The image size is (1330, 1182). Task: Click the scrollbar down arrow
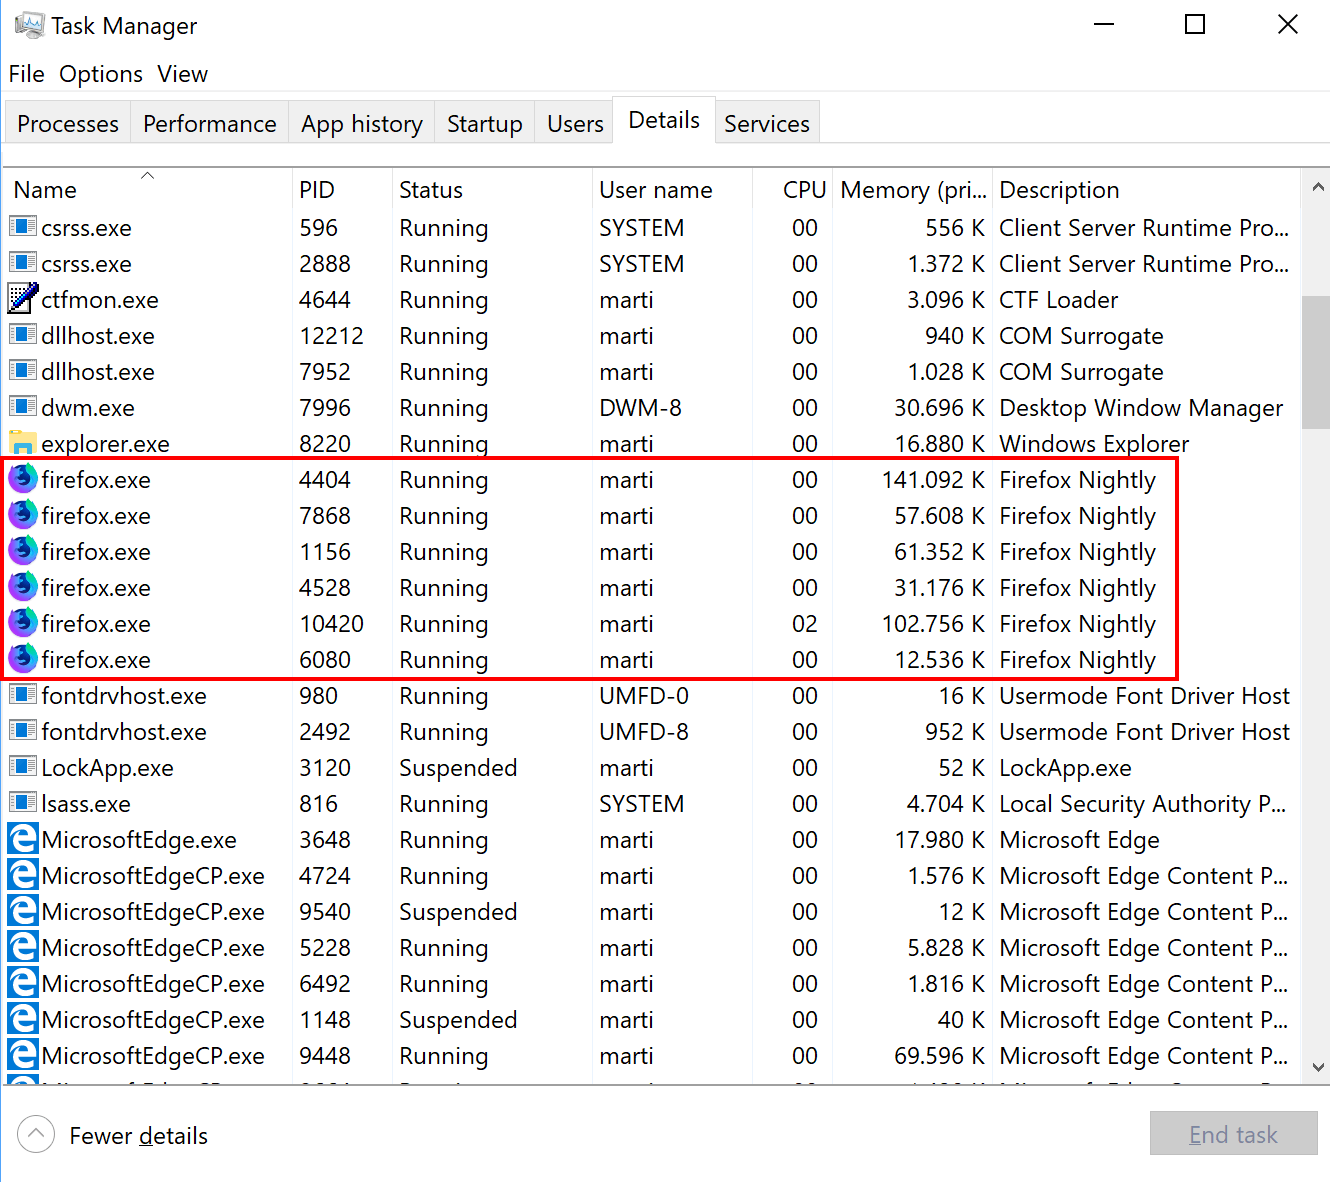pos(1317,1067)
